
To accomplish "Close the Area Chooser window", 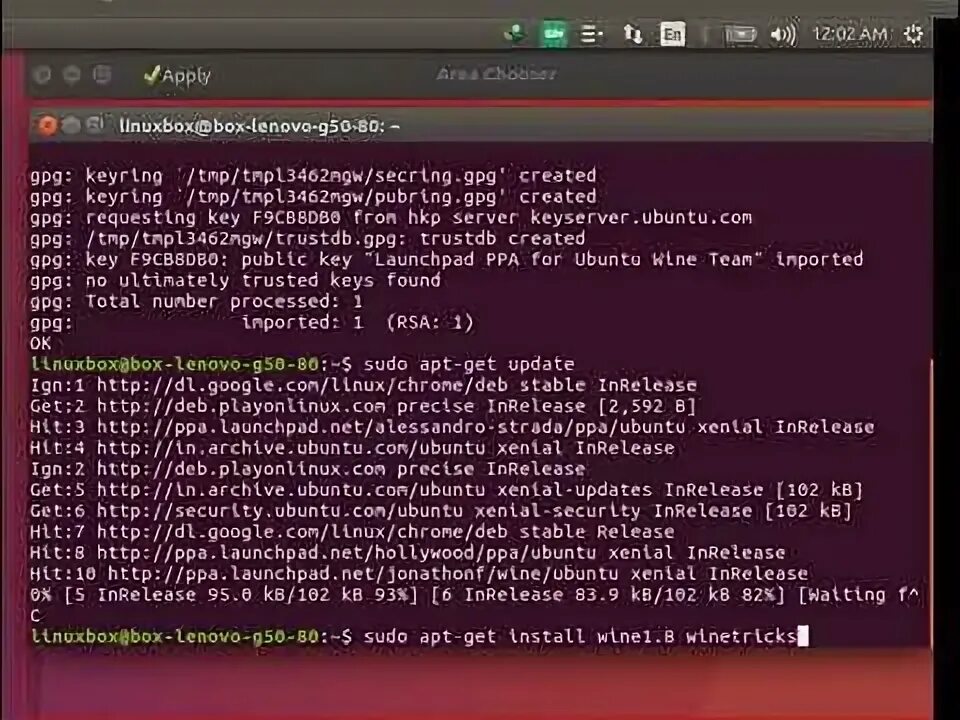I will pos(42,75).
